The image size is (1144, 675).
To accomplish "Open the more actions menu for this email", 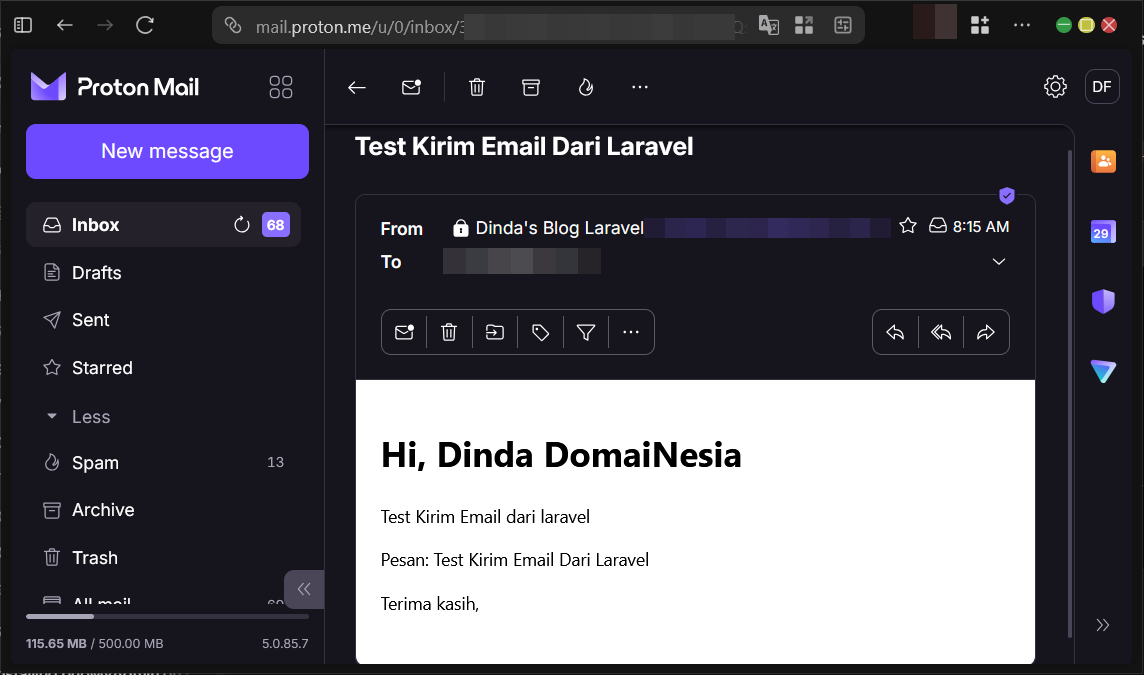I will pyautogui.click(x=631, y=331).
